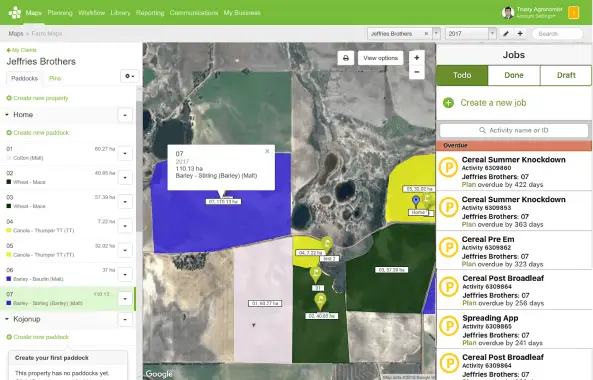Open the View options button
593x380 pixels.
click(x=380, y=58)
